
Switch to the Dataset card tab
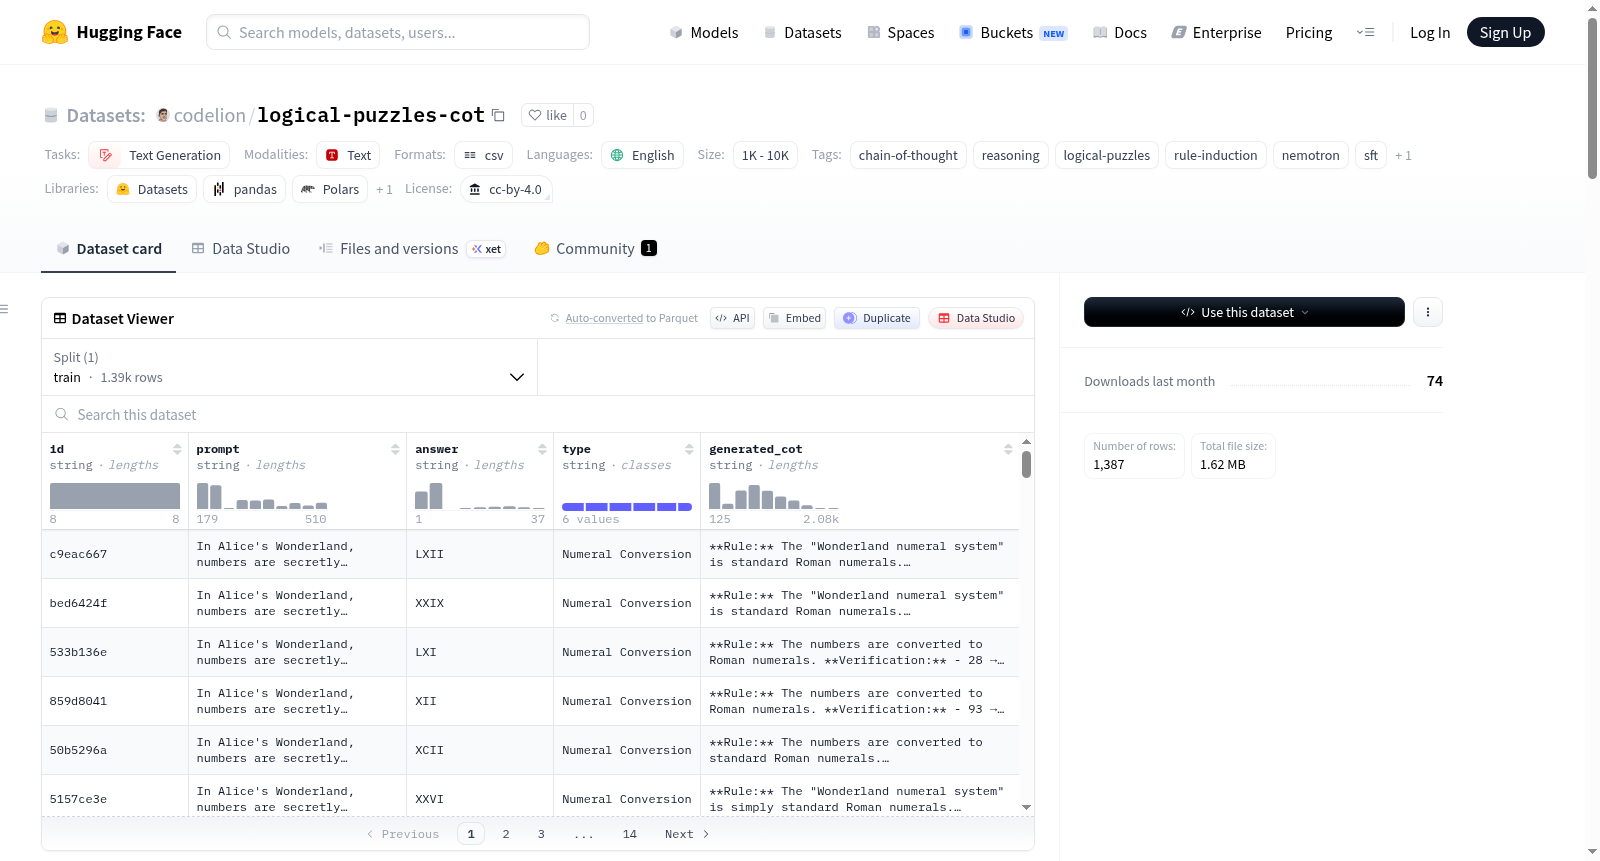click(108, 249)
